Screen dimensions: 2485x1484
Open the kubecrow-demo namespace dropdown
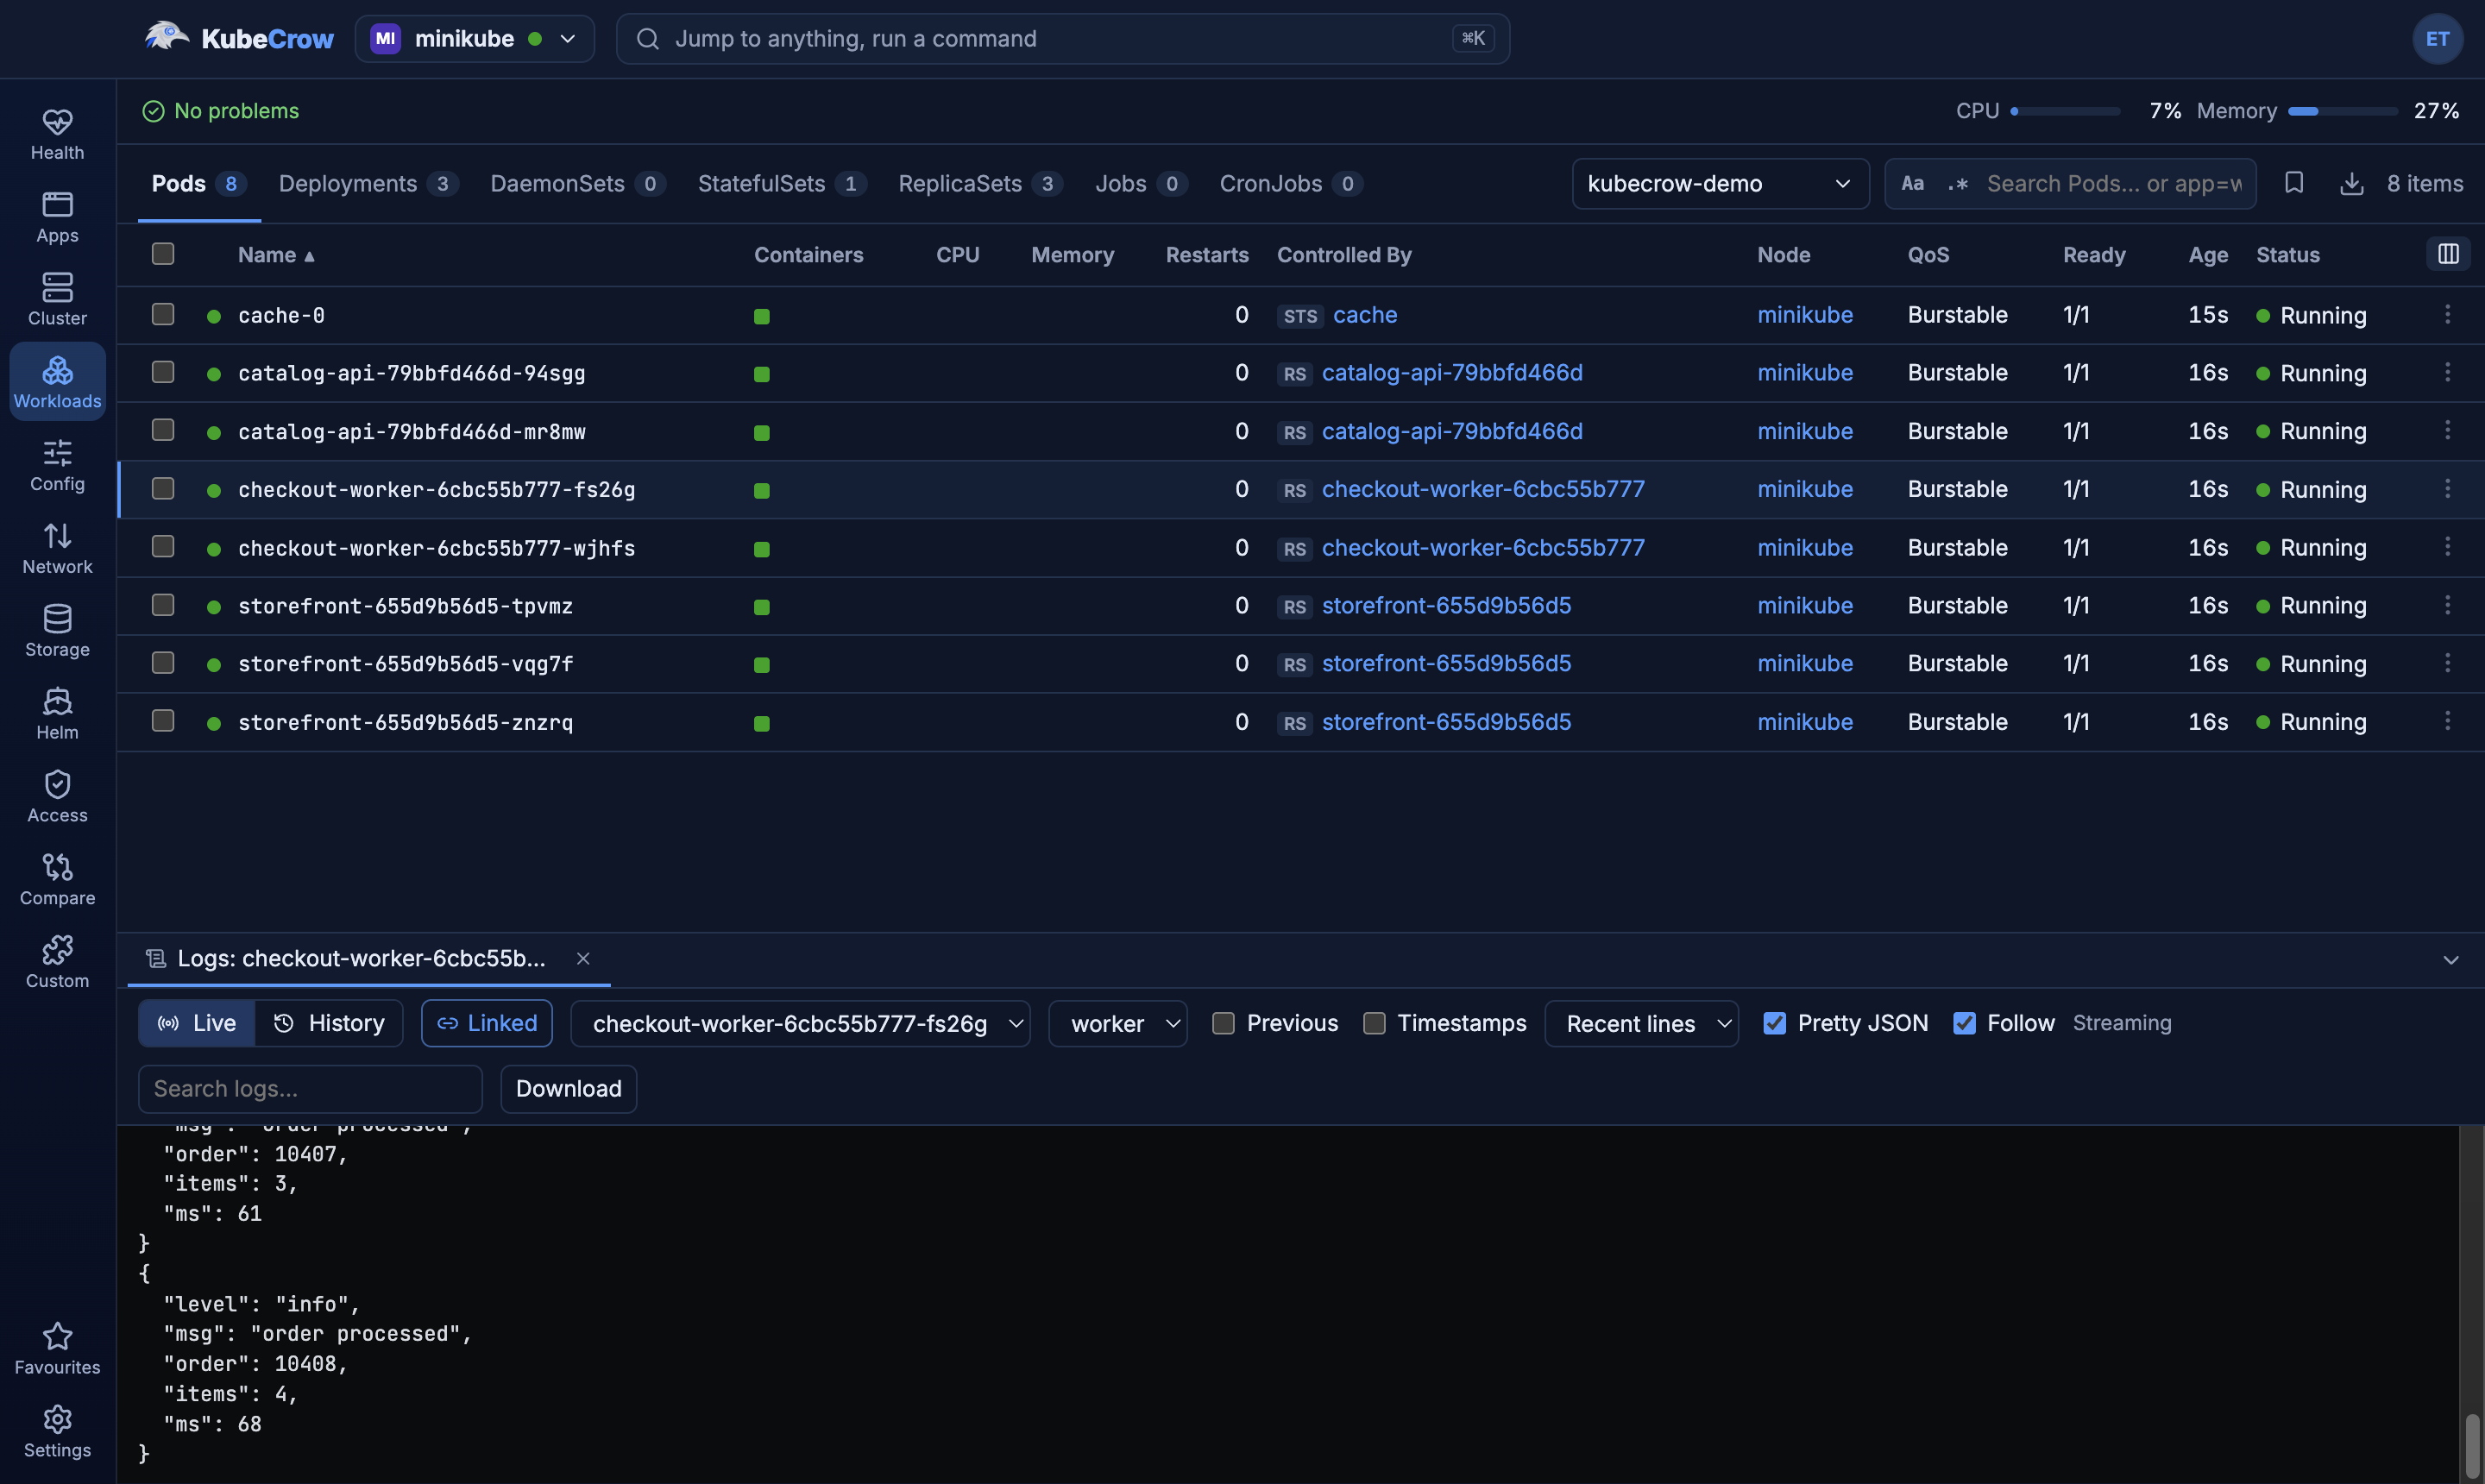pyautogui.click(x=1720, y=183)
